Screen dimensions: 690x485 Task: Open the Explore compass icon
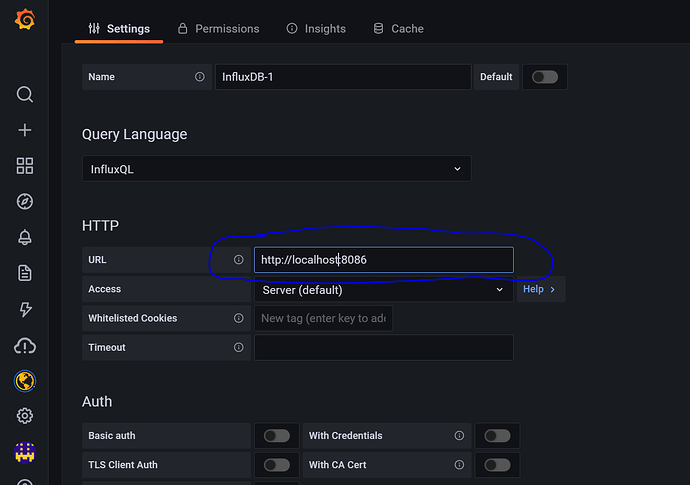pyautogui.click(x=25, y=202)
